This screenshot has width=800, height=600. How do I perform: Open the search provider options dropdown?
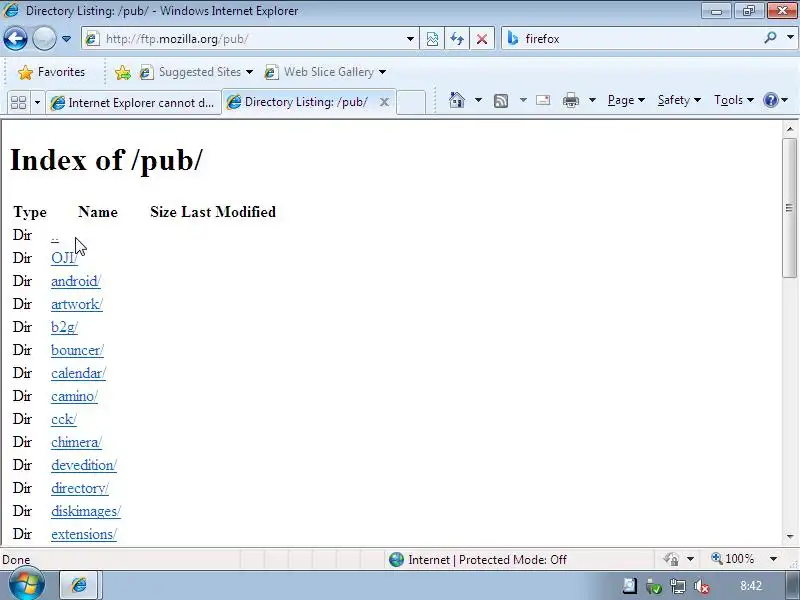click(790, 38)
